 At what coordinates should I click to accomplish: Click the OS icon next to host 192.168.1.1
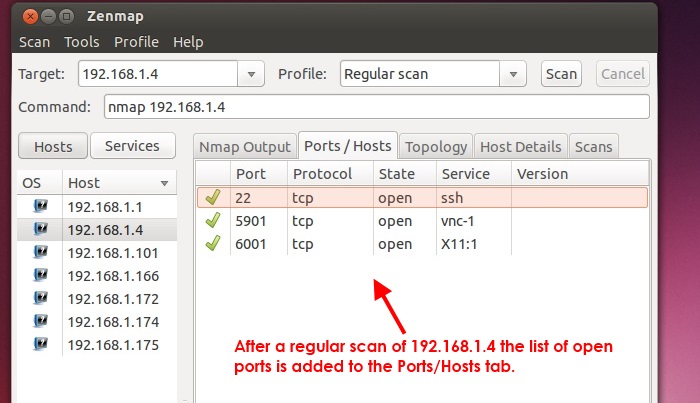pyautogui.click(x=41, y=206)
